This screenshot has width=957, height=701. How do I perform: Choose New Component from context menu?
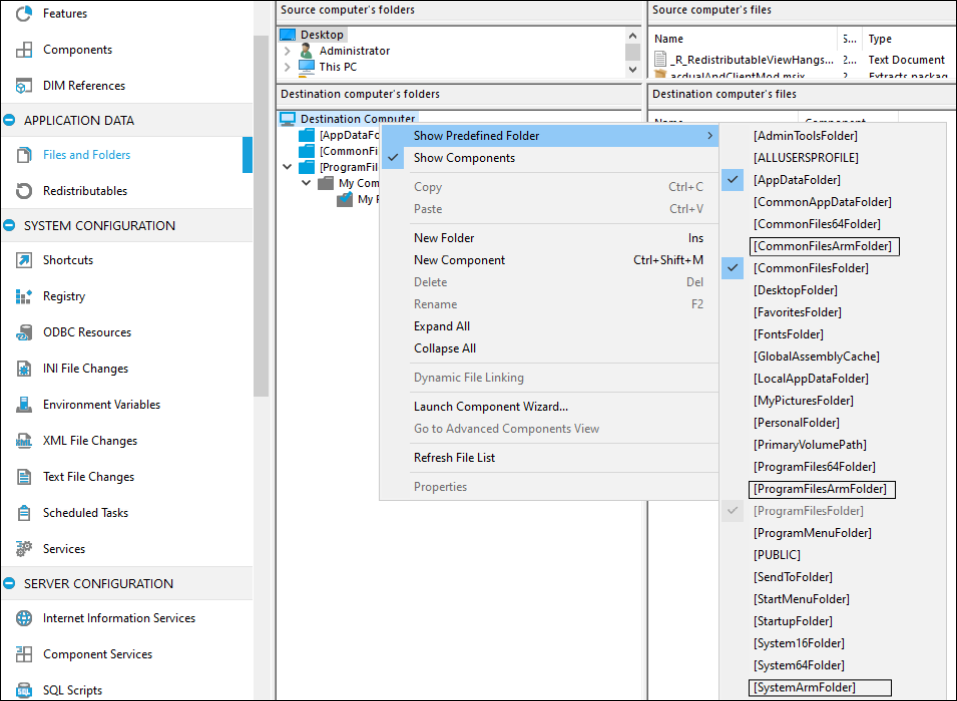point(459,260)
